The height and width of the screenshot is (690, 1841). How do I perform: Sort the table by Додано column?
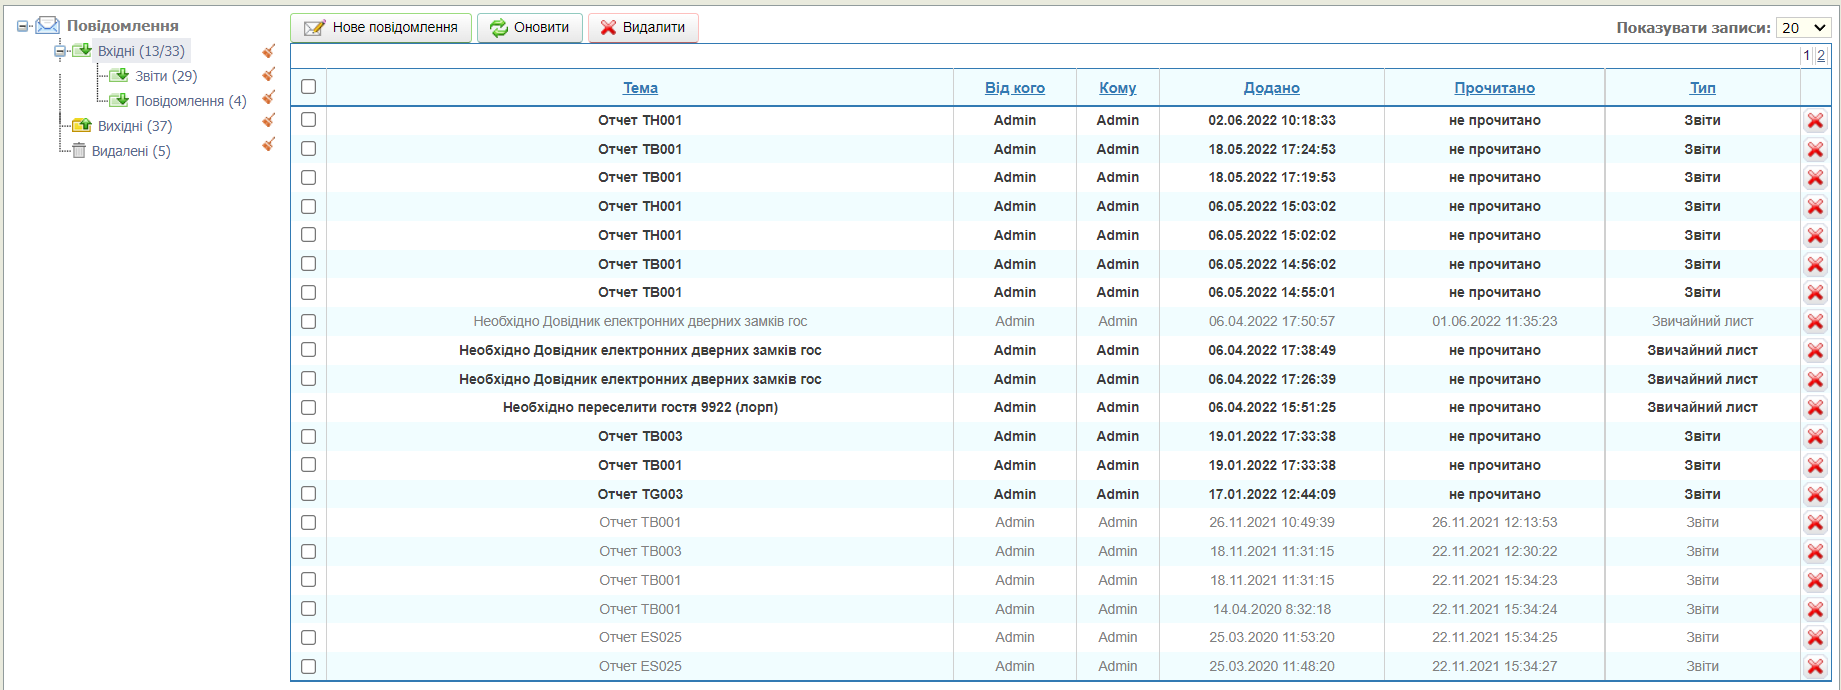(x=1271, y=88)
